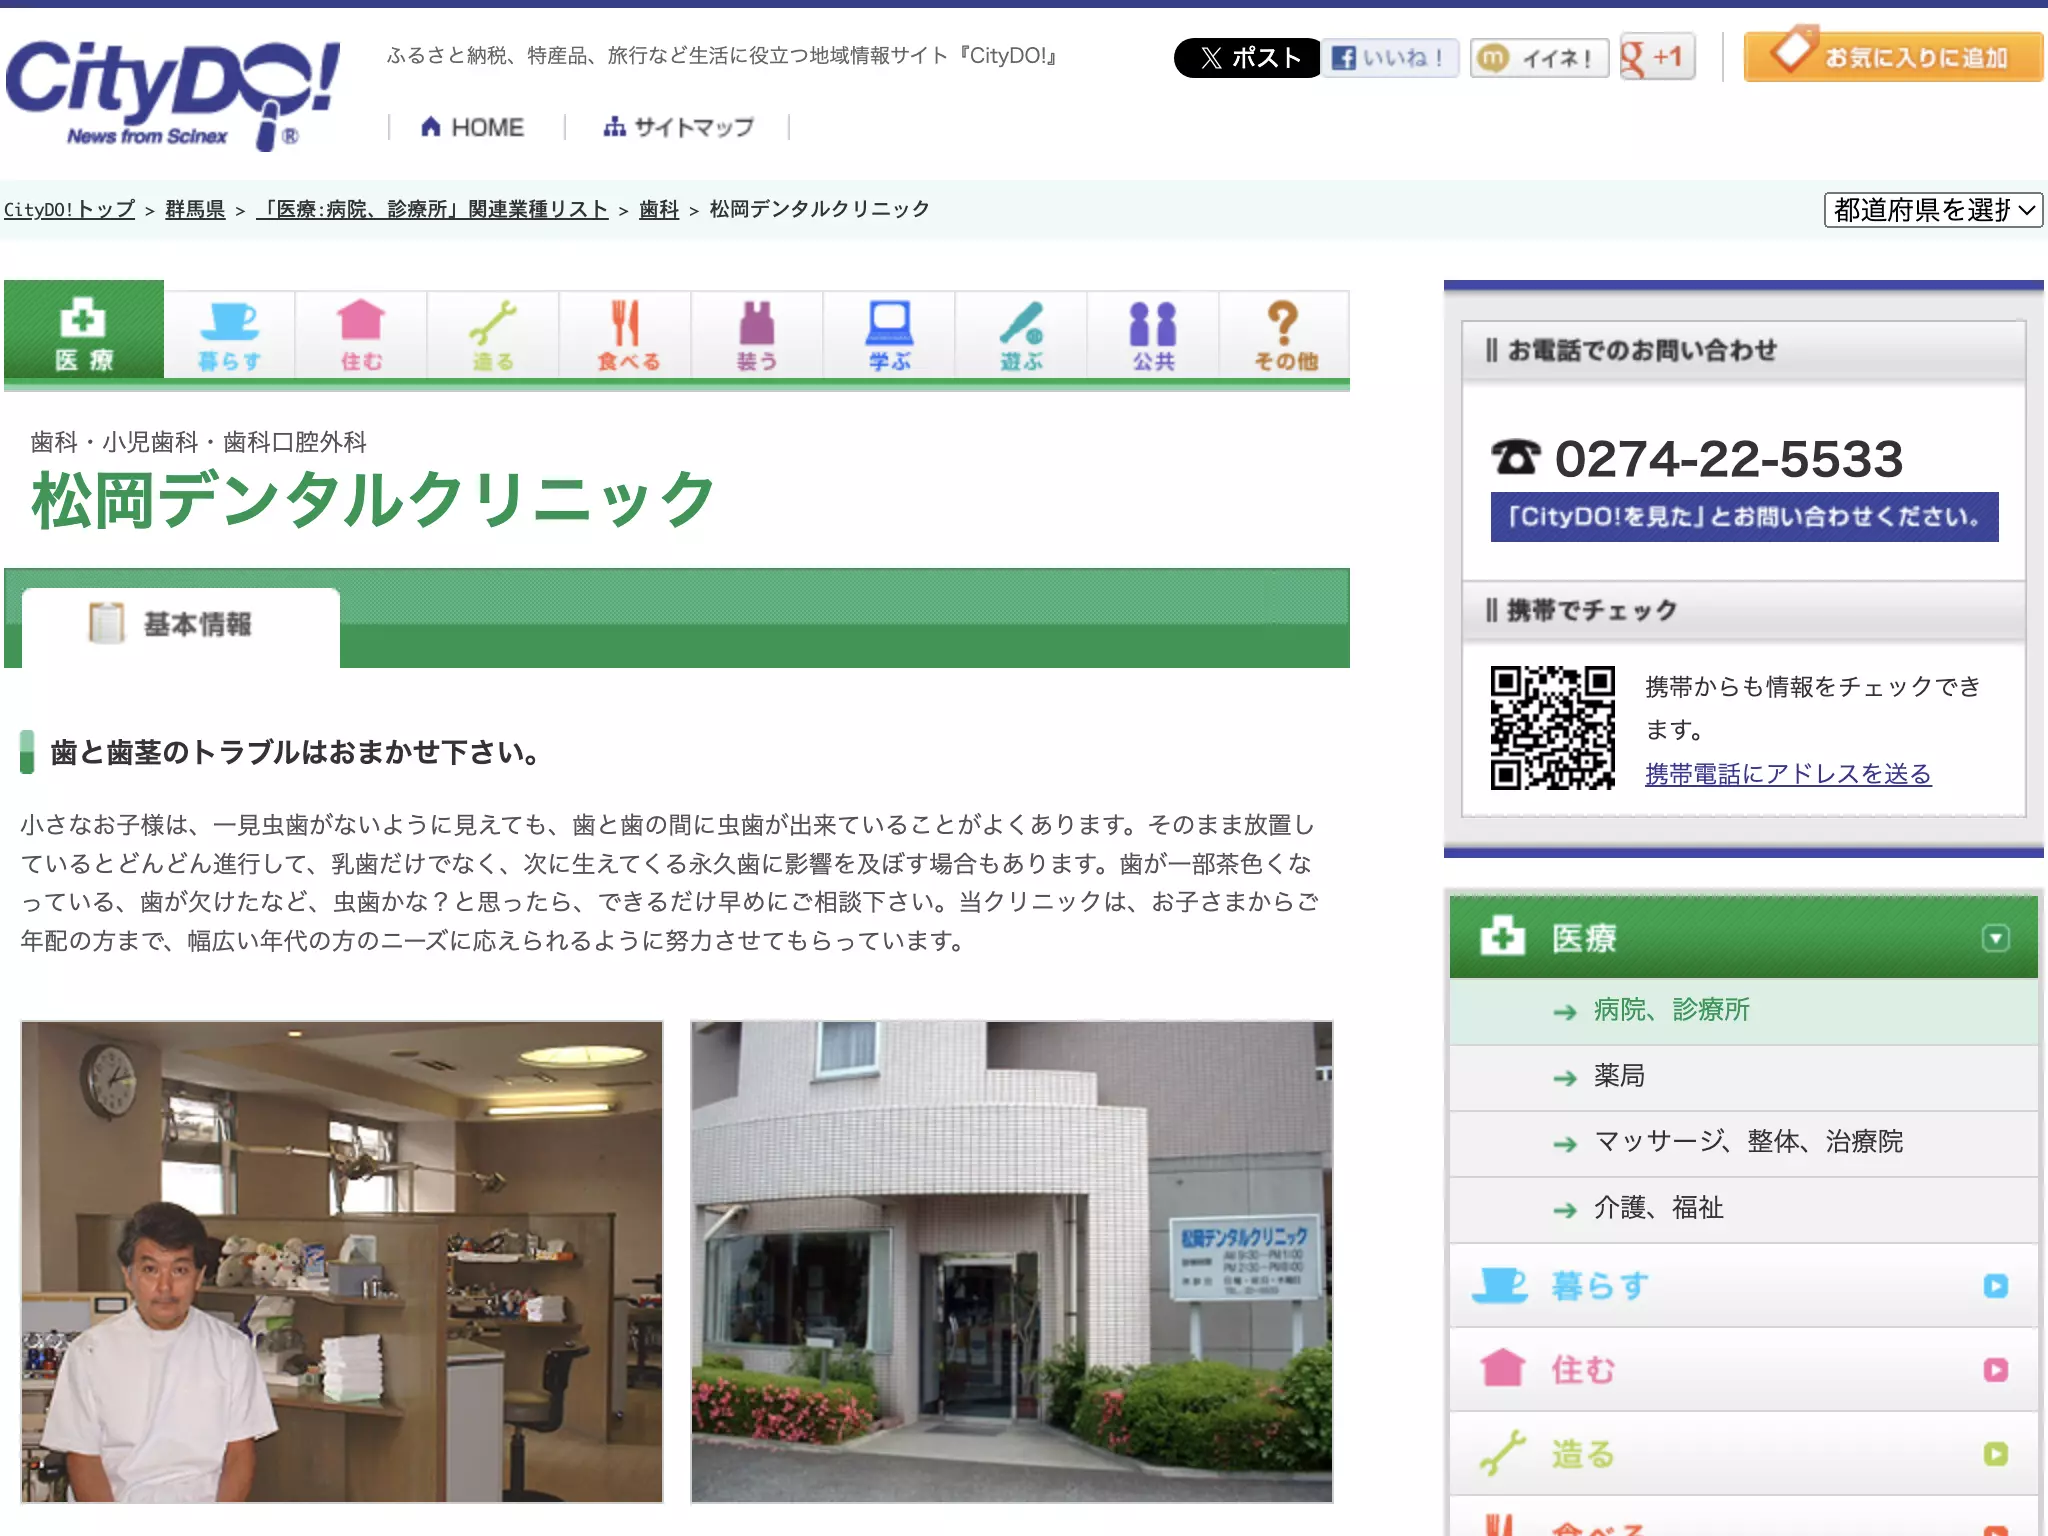2048x1536 pixels.
Task: Click お気に入りに追加 button
Action: (x=1892, y=56)
